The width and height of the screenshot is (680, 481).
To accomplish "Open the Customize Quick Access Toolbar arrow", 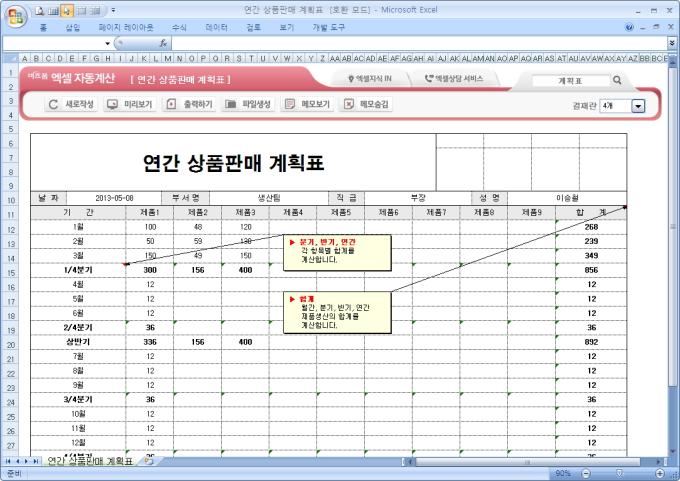I will coord(113,10).
